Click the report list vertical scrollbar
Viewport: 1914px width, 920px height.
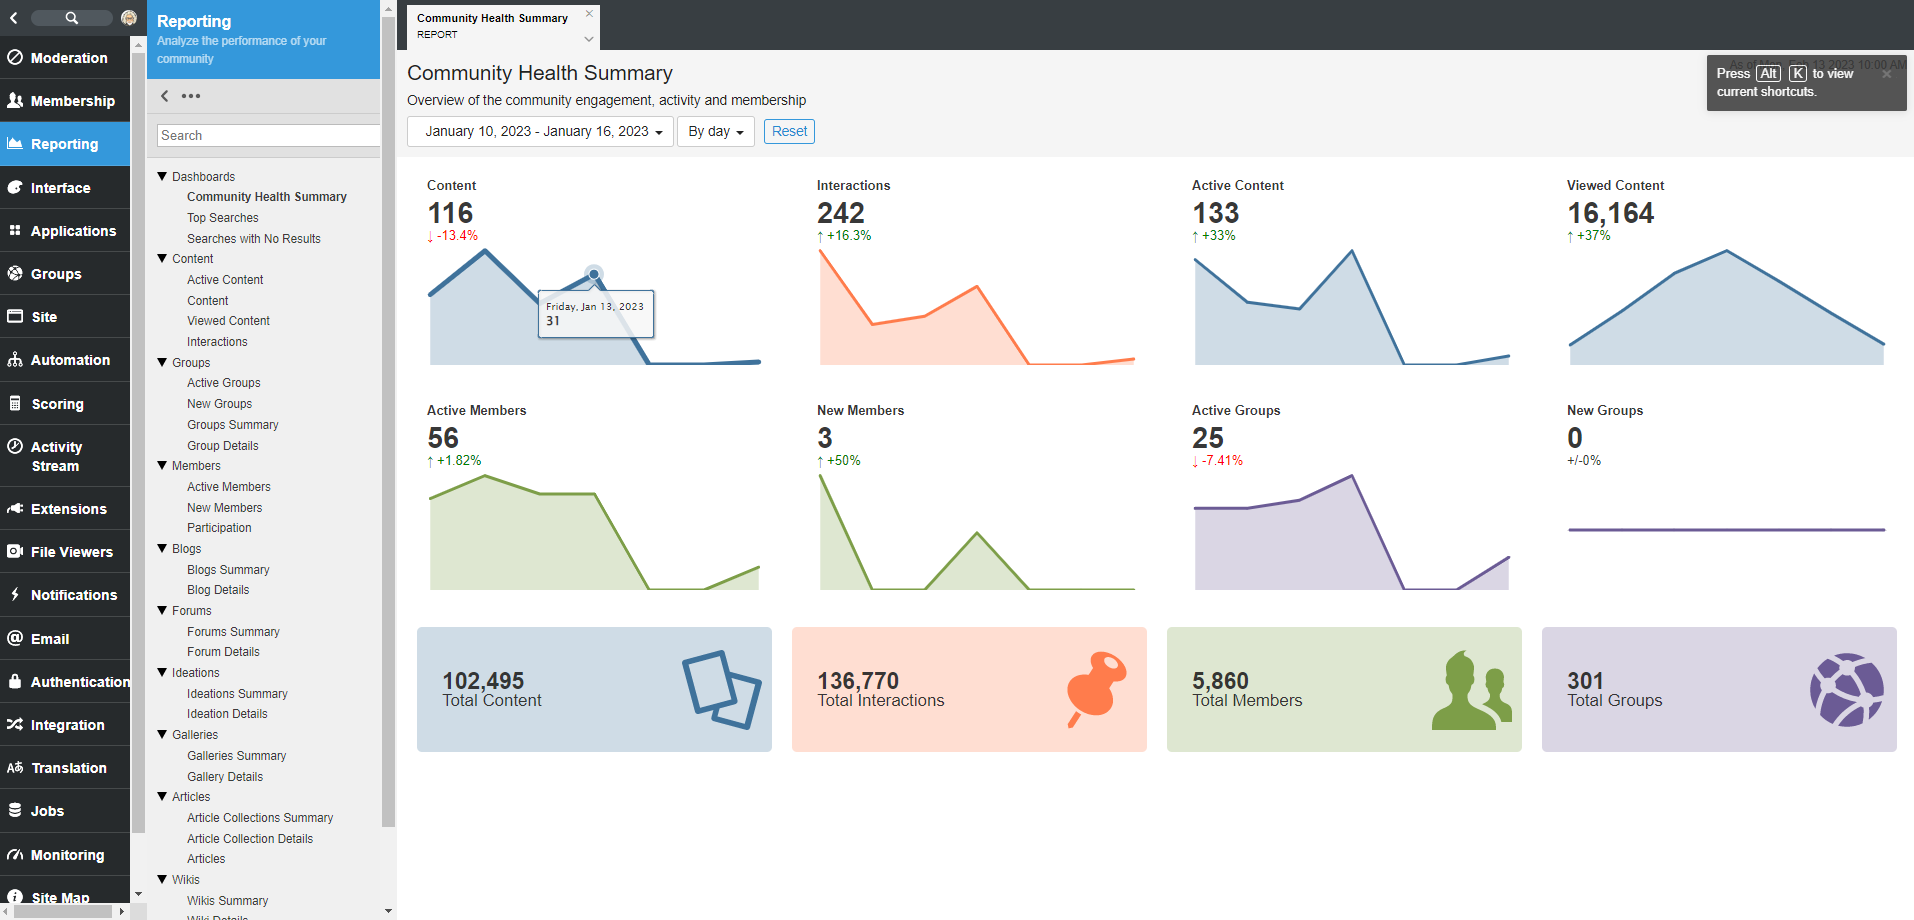[389, 420]
